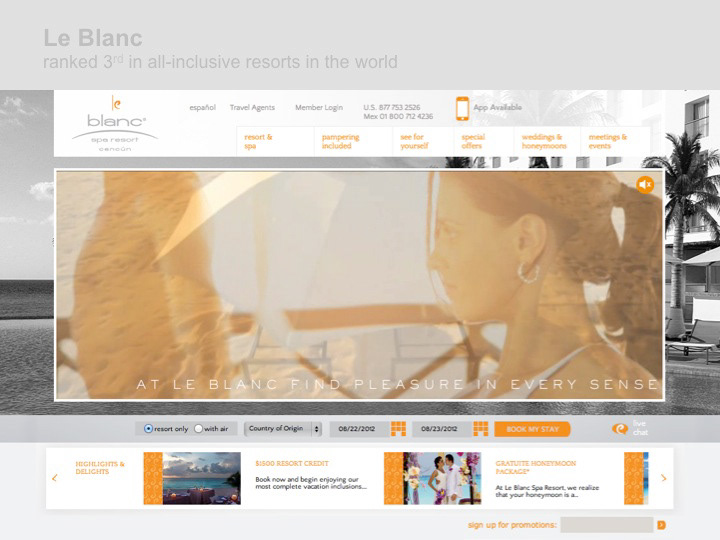This screenshot has width=720, height=540.
Task: Open the meetings & events menu
Action: (x=608, y=141)
